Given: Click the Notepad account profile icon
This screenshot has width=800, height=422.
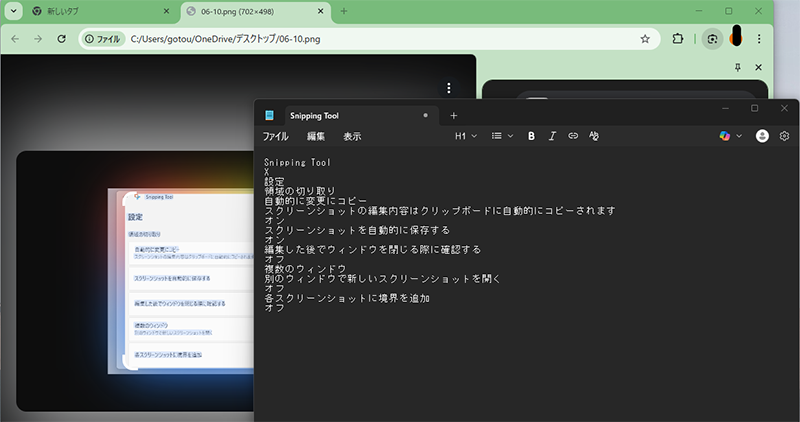Looking at the screenshot, I should click(762, 136).
